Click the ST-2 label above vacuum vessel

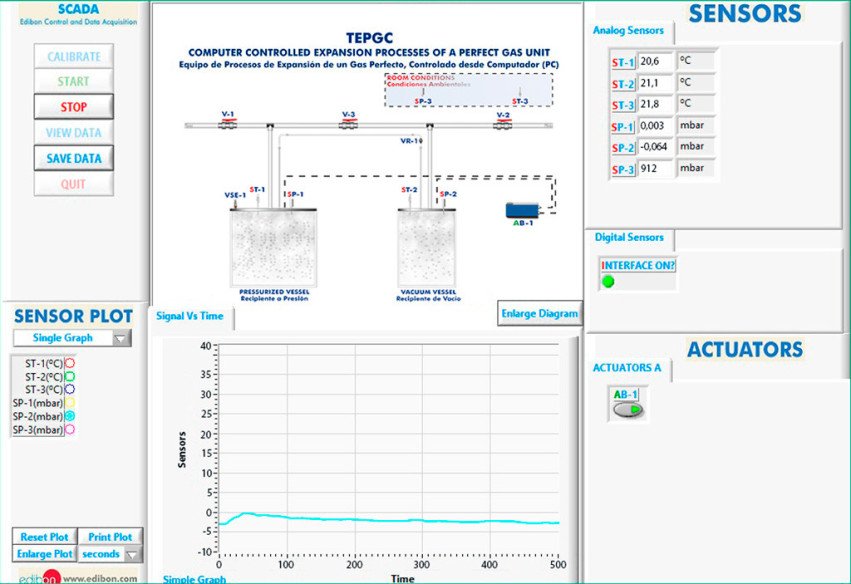409,189
